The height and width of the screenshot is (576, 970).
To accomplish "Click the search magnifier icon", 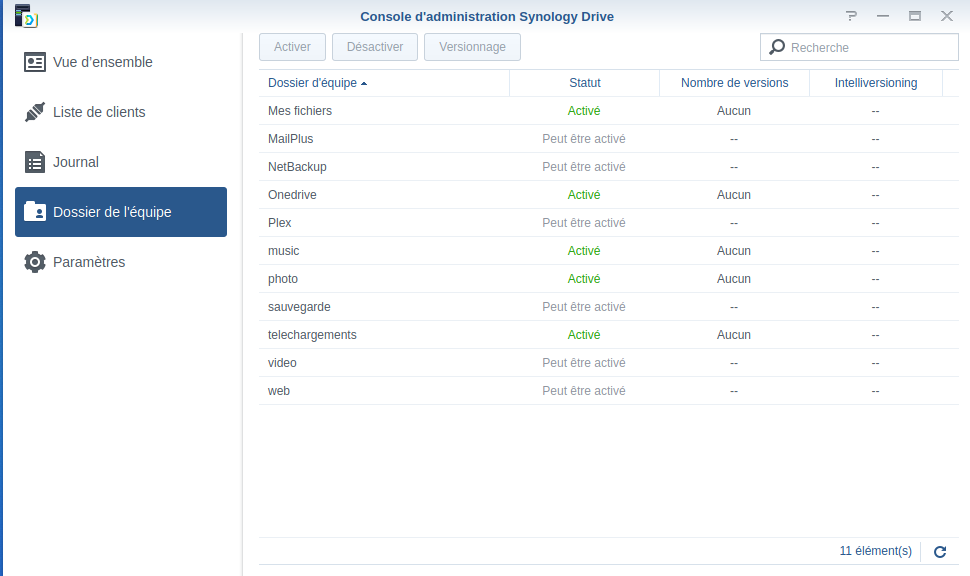I will [777, 47].
